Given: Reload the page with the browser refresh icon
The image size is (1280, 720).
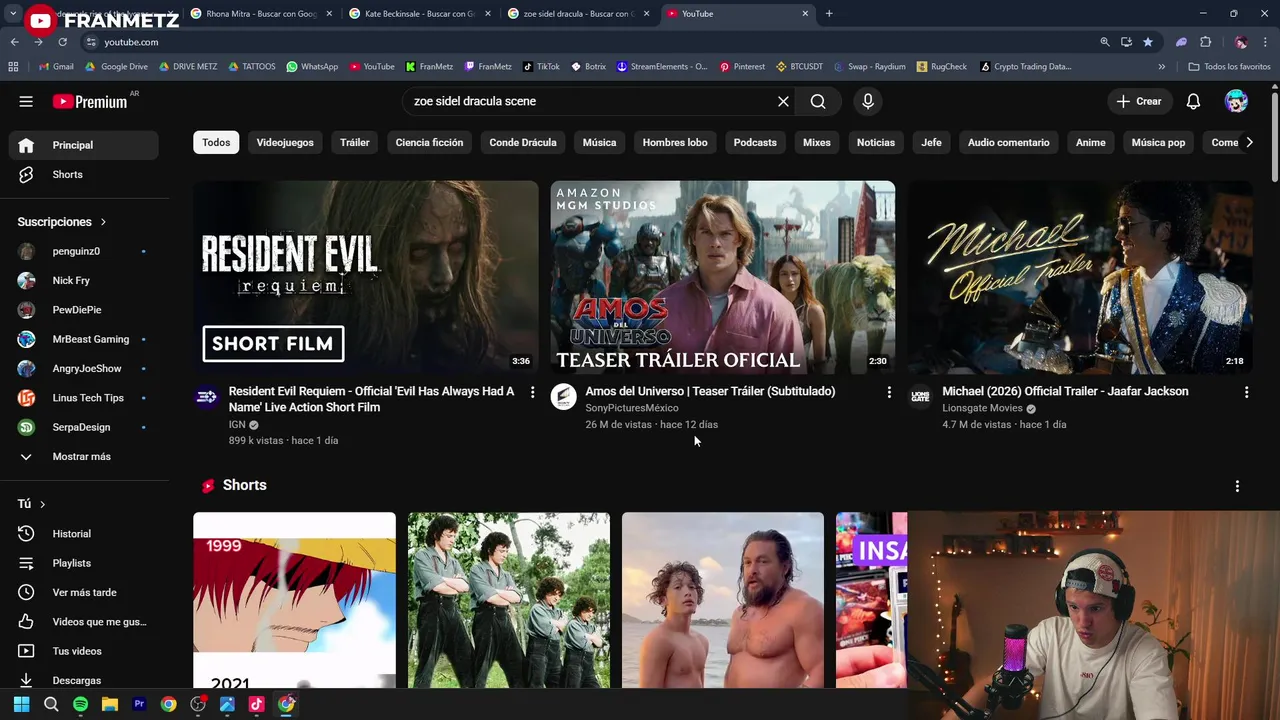Looking at the screenshot, I should (62, 42).
